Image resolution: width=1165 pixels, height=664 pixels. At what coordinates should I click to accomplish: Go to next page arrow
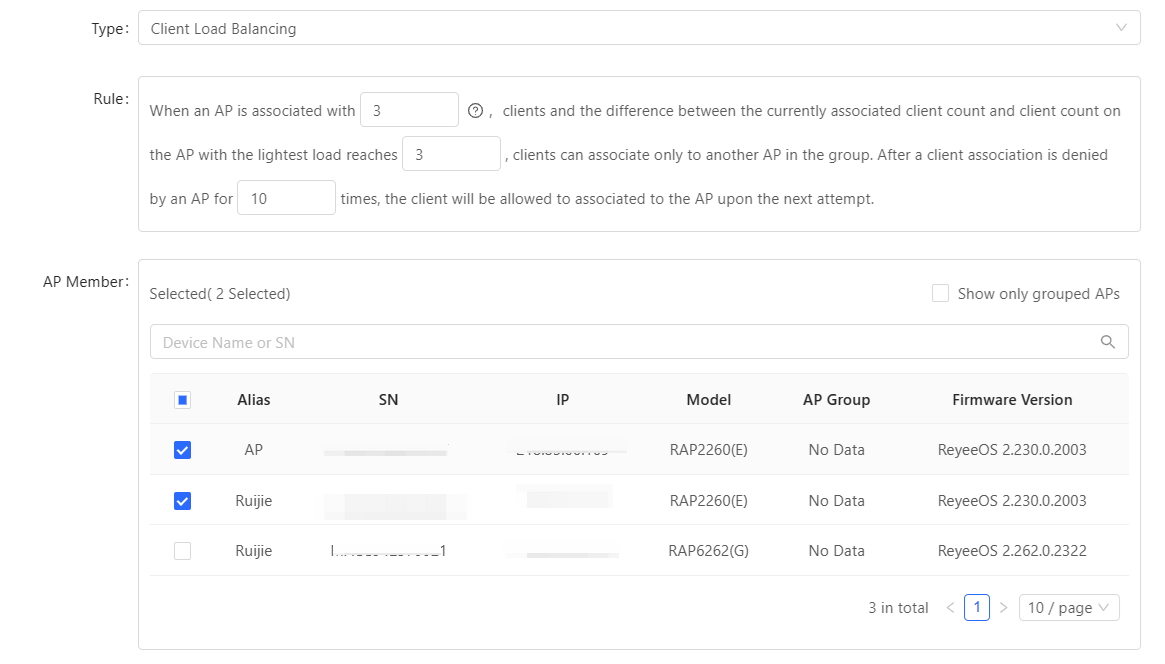1003,608
